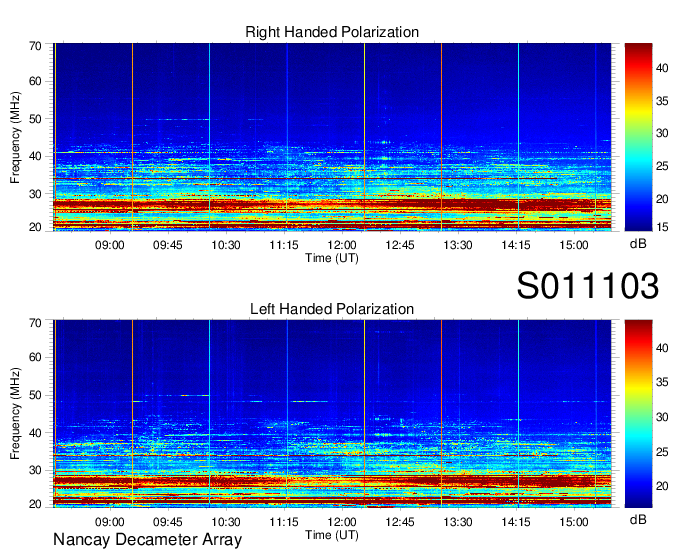
Task: Click "70" MHz tick on Right Handed frequency axis
Action: [x=35, y=46]
